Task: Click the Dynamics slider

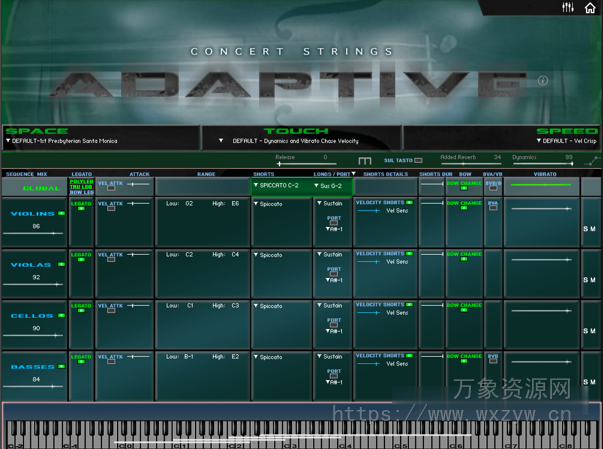Action: 543,164
